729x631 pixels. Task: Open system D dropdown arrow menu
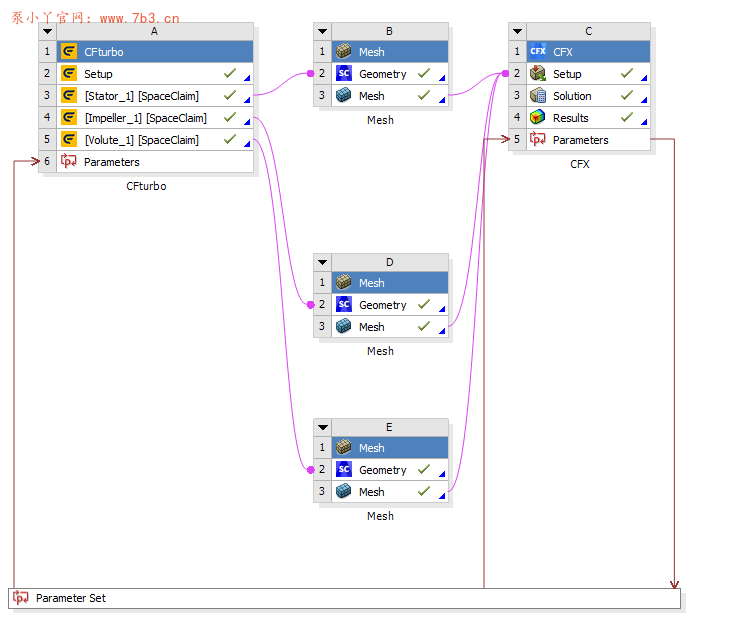coord(322,262)
